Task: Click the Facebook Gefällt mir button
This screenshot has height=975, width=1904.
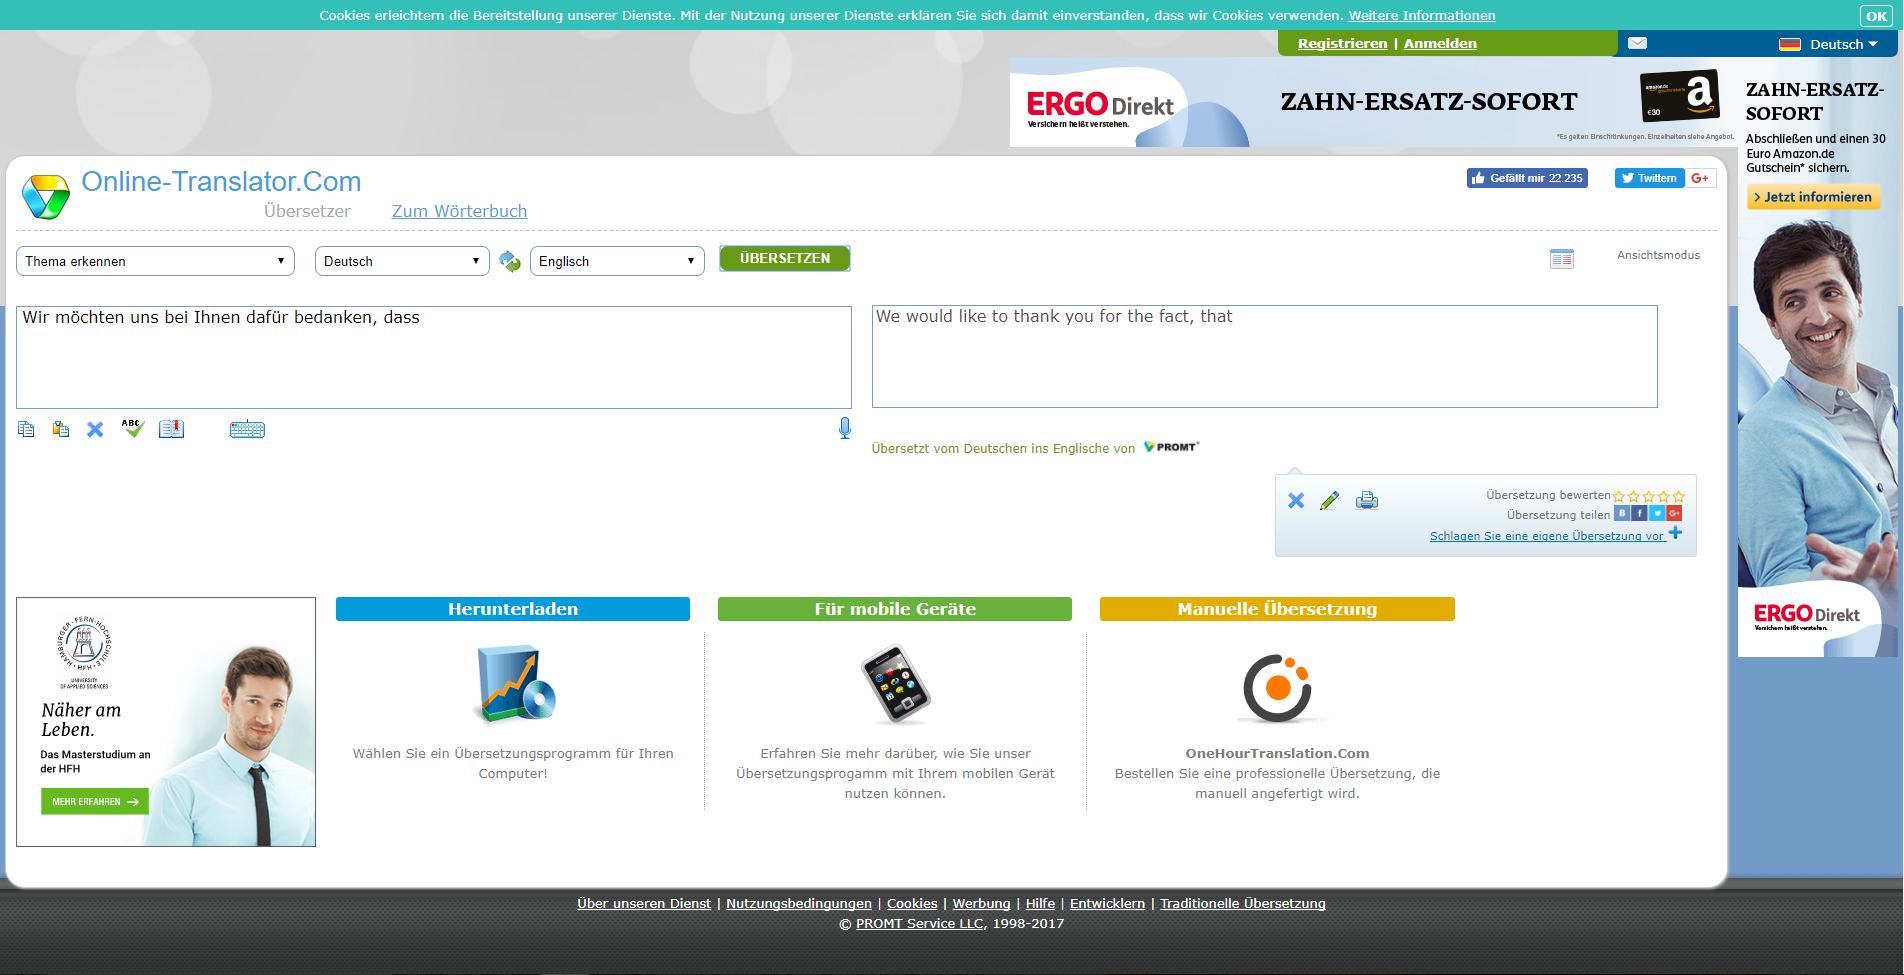Action: pos(1527,178)
